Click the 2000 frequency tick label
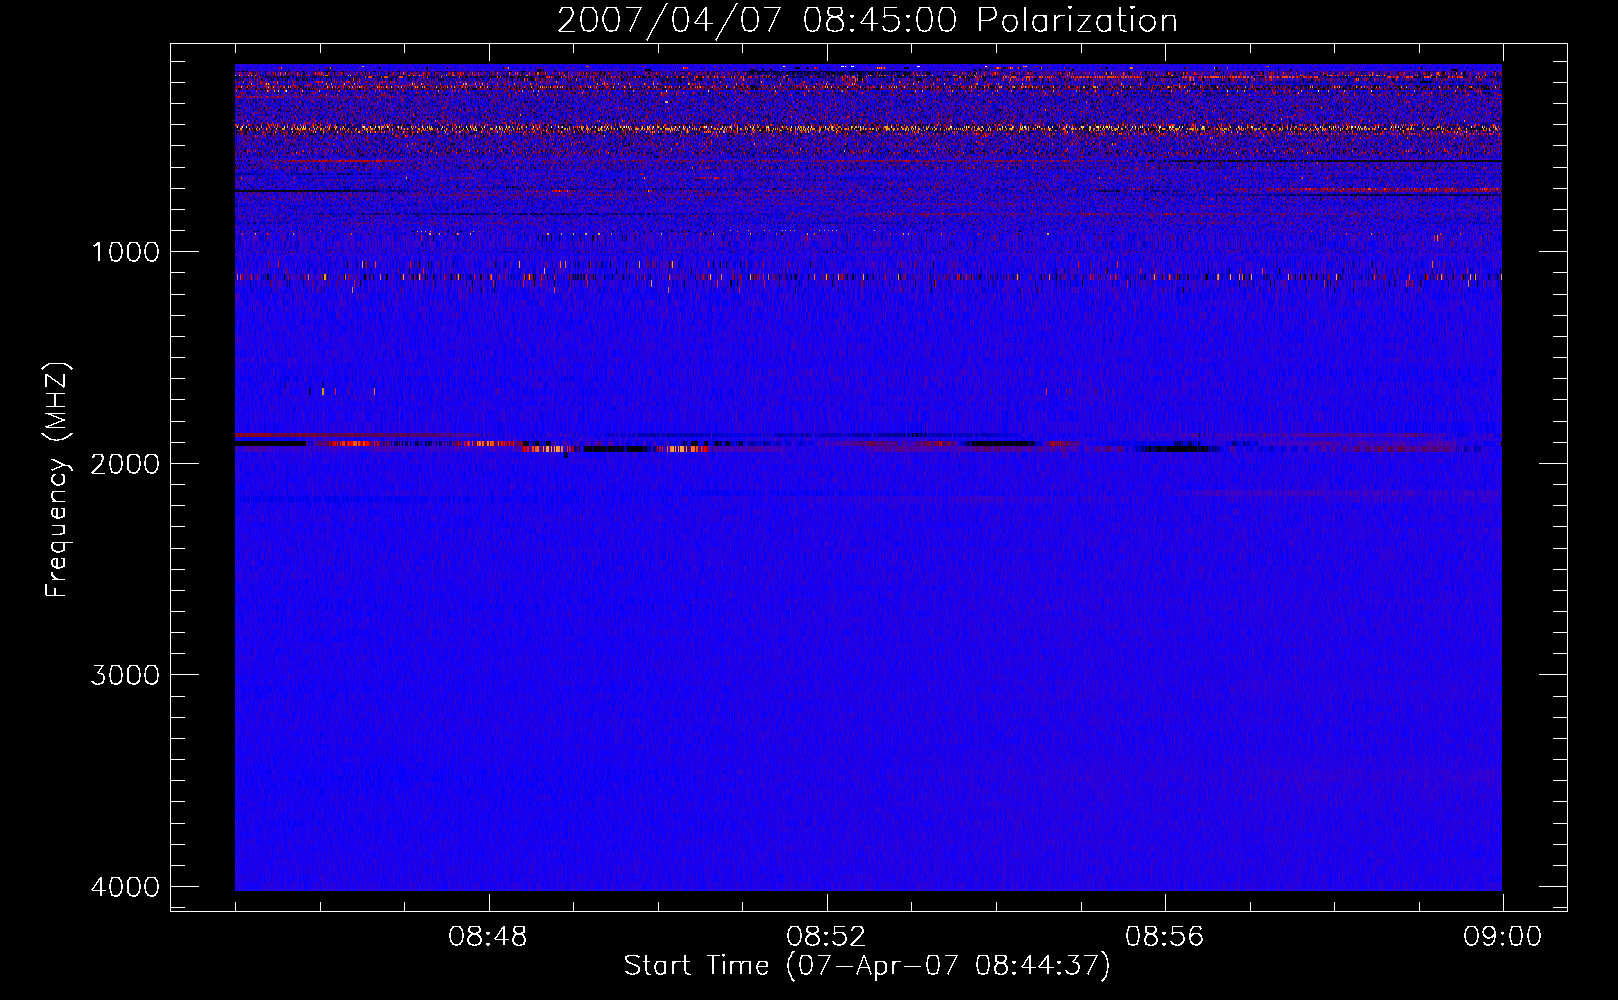1618x1000 pixels. click(x=125, y=464)
